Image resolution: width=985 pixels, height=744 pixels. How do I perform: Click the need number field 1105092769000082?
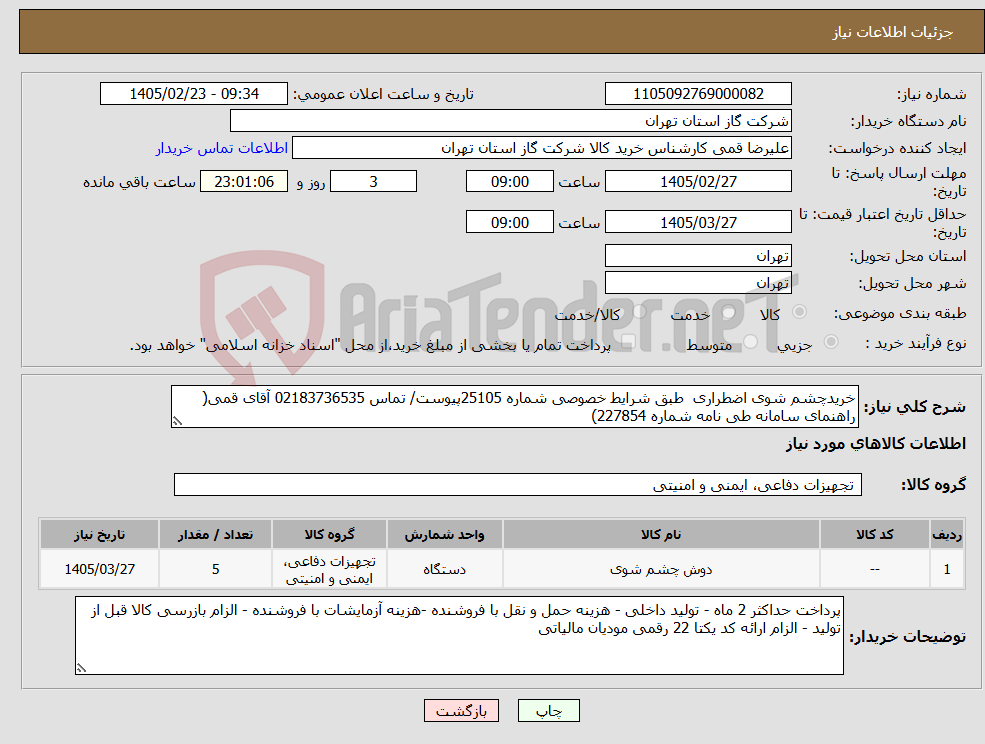point(698,94)
